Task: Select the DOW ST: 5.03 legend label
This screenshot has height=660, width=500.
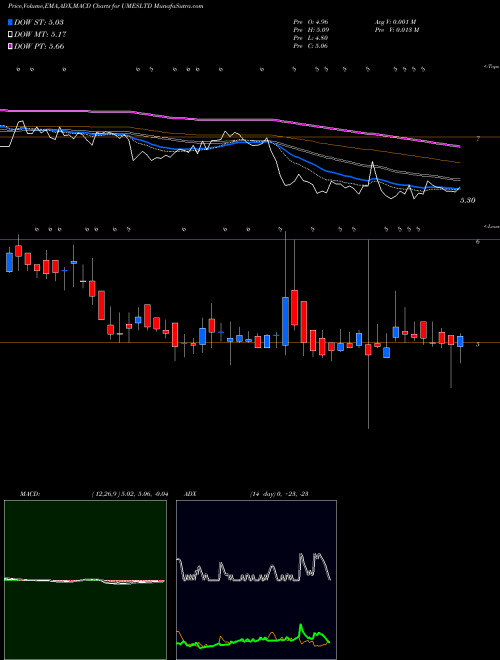Action: coord(39,22)
